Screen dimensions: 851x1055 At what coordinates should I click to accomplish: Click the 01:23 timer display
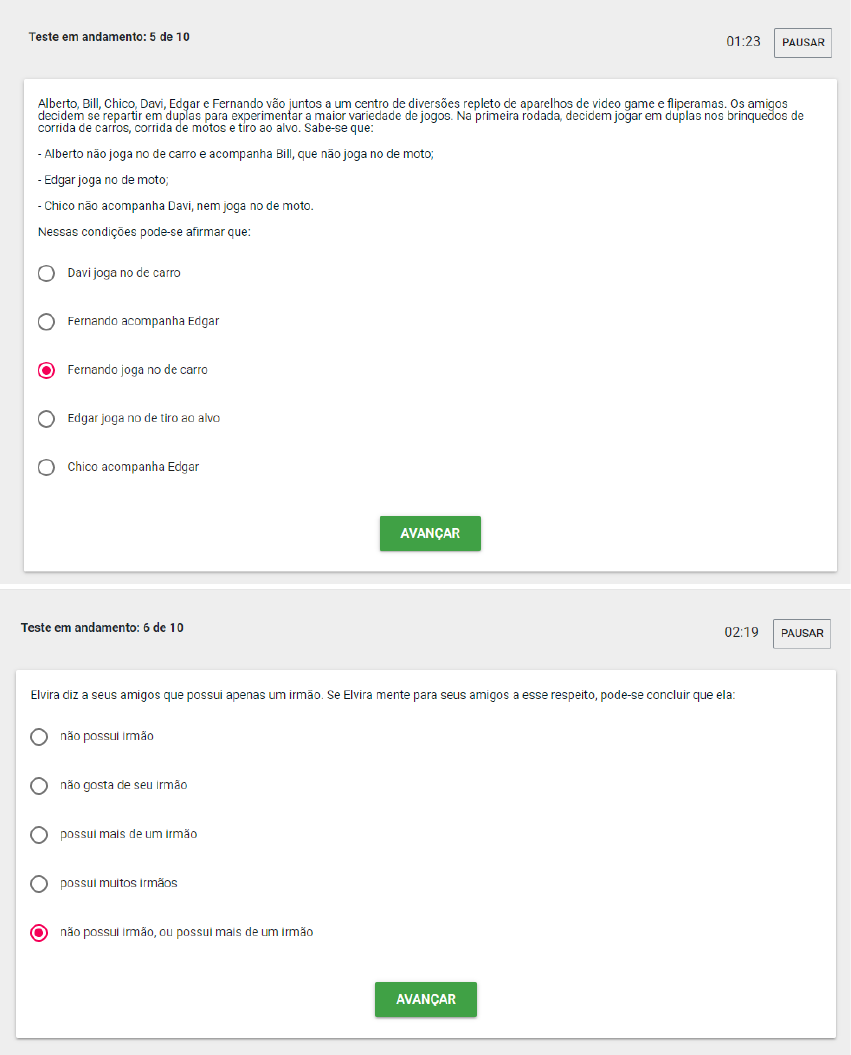pos(743,42)
